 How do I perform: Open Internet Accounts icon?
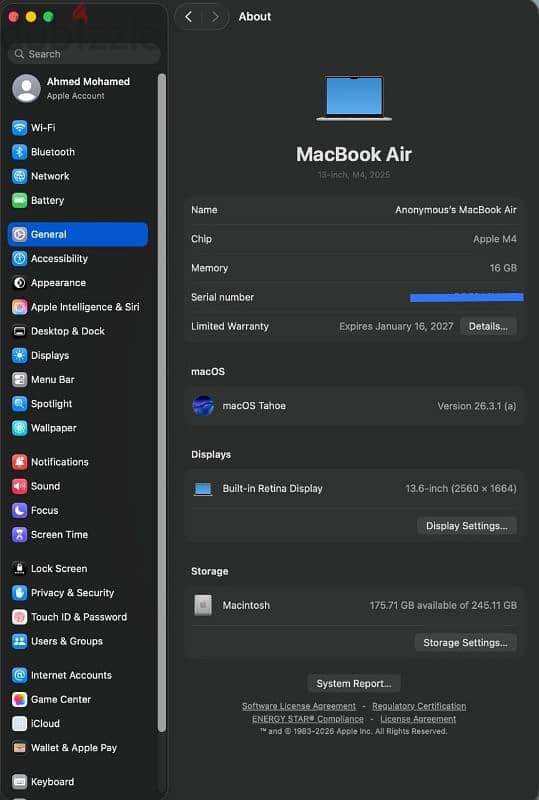point(19,675)
